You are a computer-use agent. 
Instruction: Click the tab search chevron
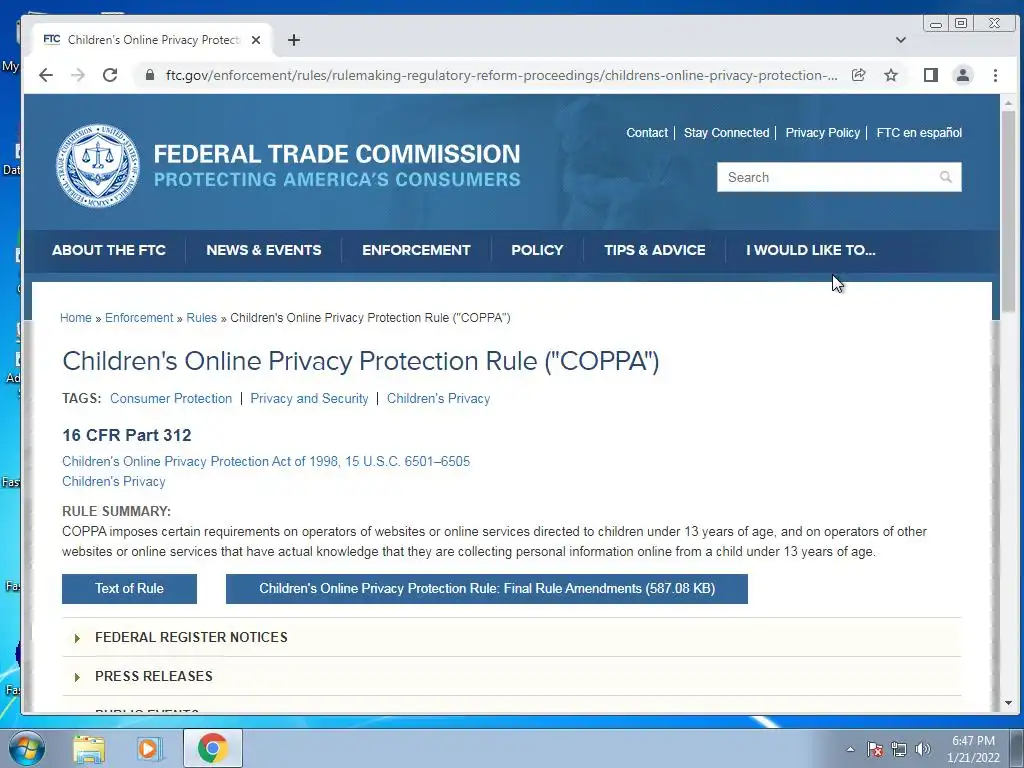tap(901, 40)
